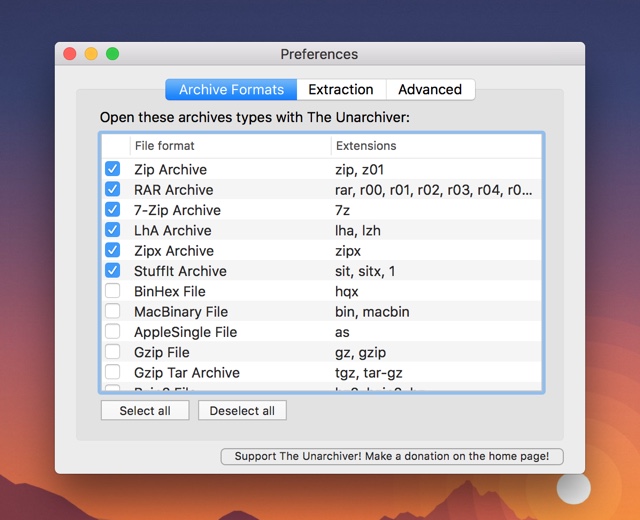Click the '7z' extensions cell
Image resolution: width=640 pixels, height=520 pixels.
pyautogui.click(x=342, y=210)
